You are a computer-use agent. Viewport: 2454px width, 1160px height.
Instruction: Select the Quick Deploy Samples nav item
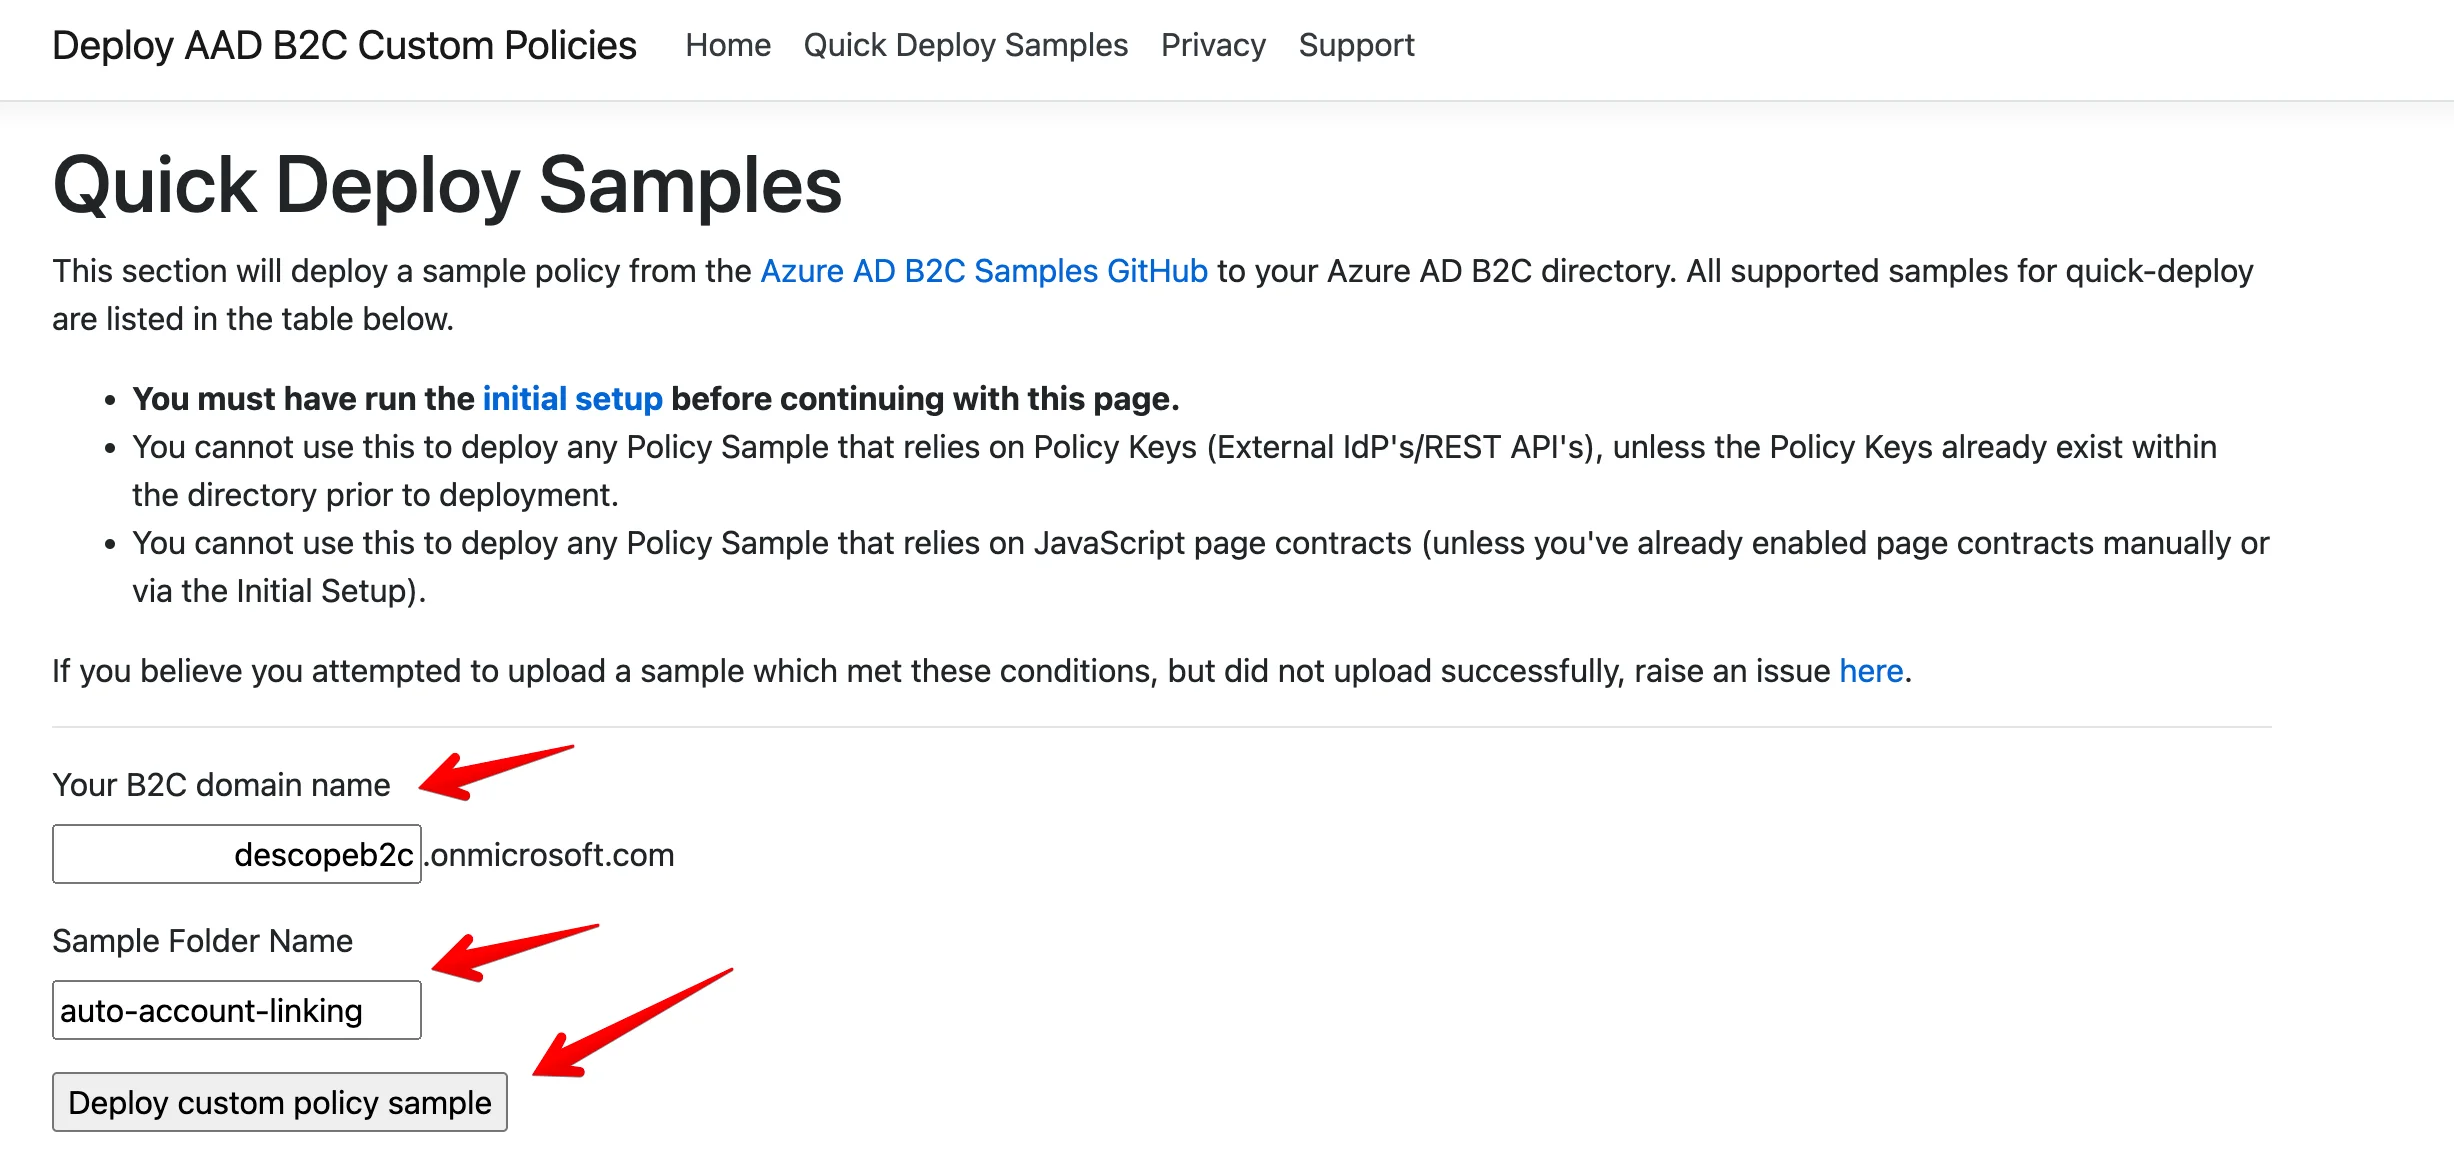(x=965, y=45)
